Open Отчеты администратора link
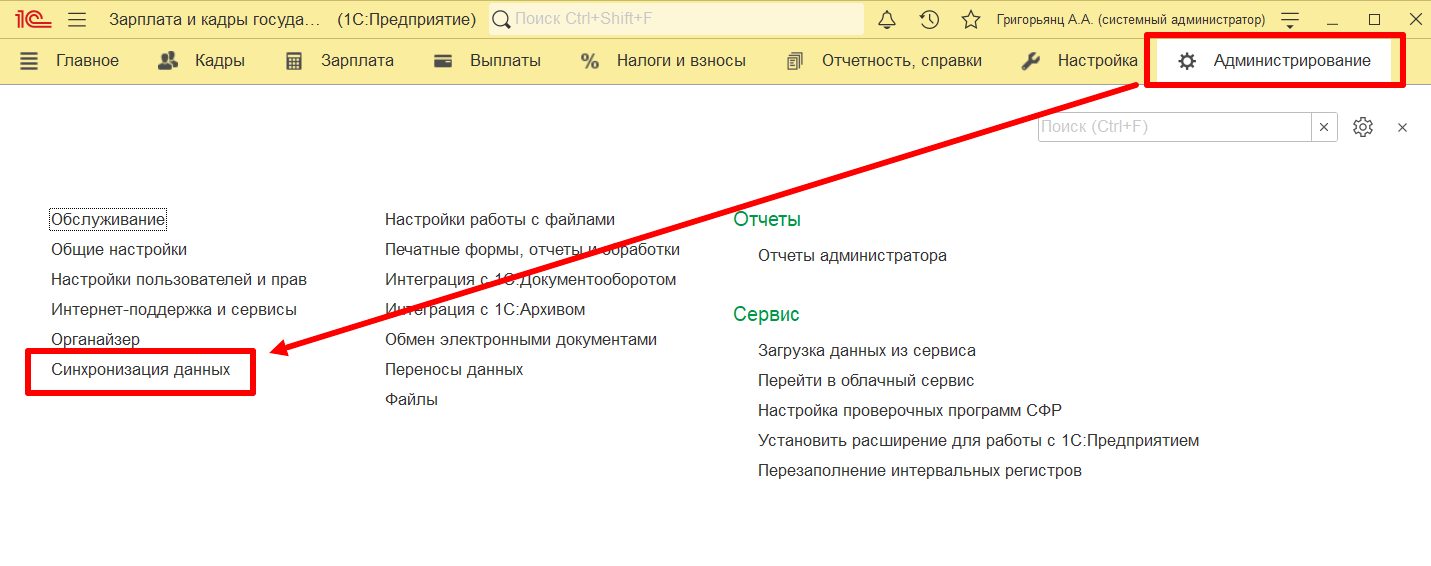 852,255
